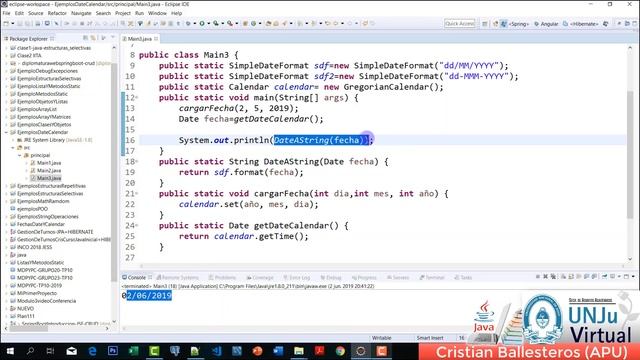Image resolution: width=640 pixels, height=360 pixels.
Task: Open Microsoft Edge from the taskbar
Action: click(x=92, y=351)
